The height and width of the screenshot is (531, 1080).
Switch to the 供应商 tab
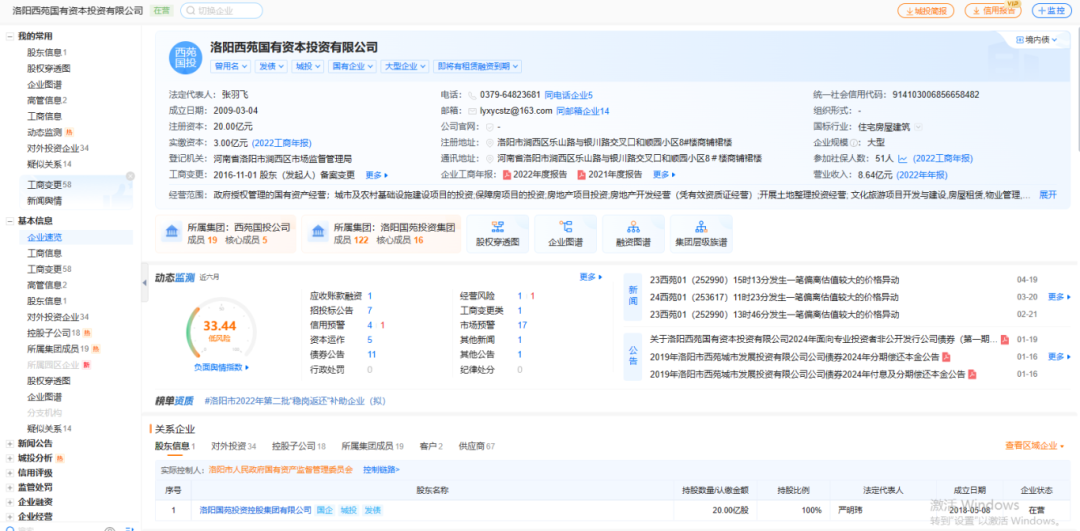tap(476, 446)
